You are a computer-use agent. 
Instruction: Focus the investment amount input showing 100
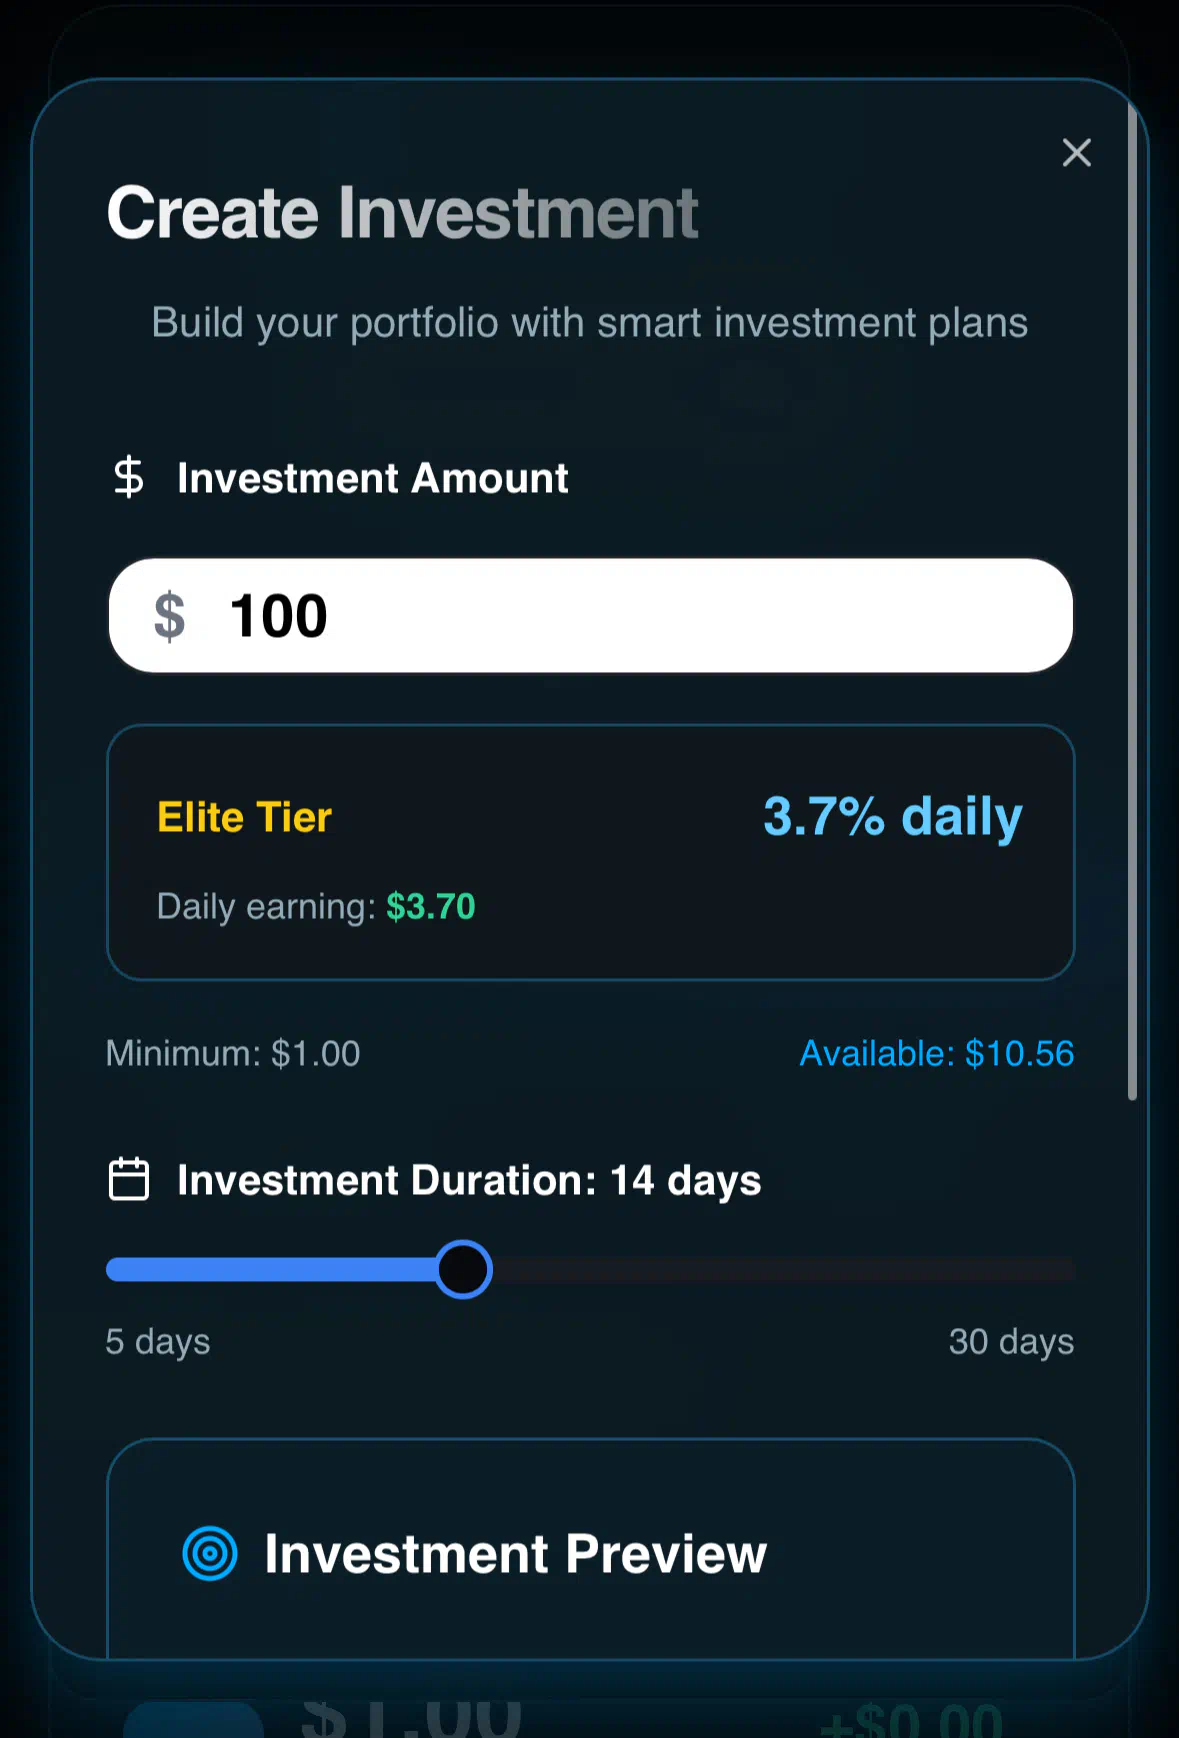tap(590, 616)
